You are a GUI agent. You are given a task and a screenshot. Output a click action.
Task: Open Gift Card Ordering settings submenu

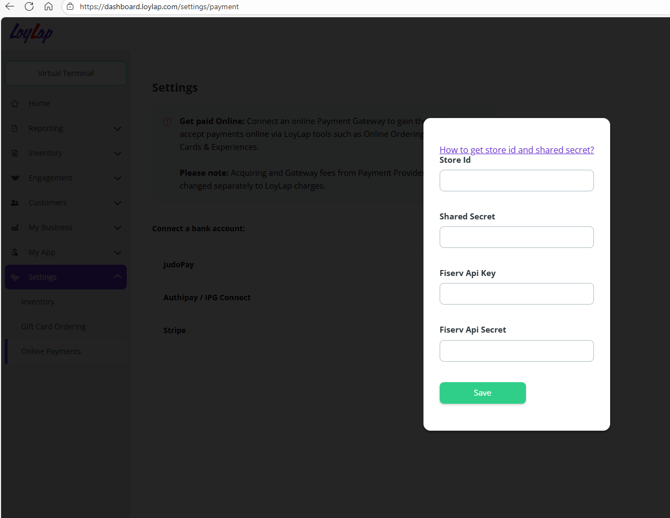tap(53, 327)
